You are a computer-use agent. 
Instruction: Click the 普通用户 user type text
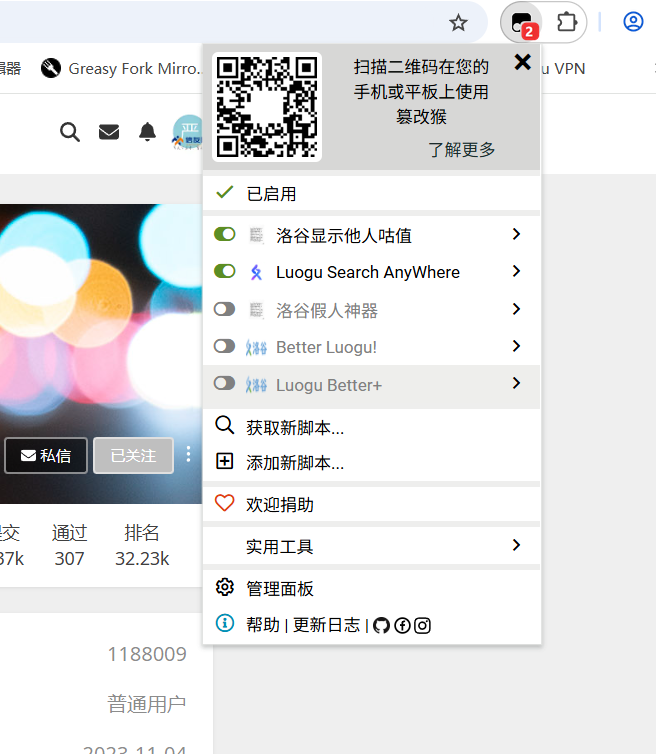[x=146, y=704]
